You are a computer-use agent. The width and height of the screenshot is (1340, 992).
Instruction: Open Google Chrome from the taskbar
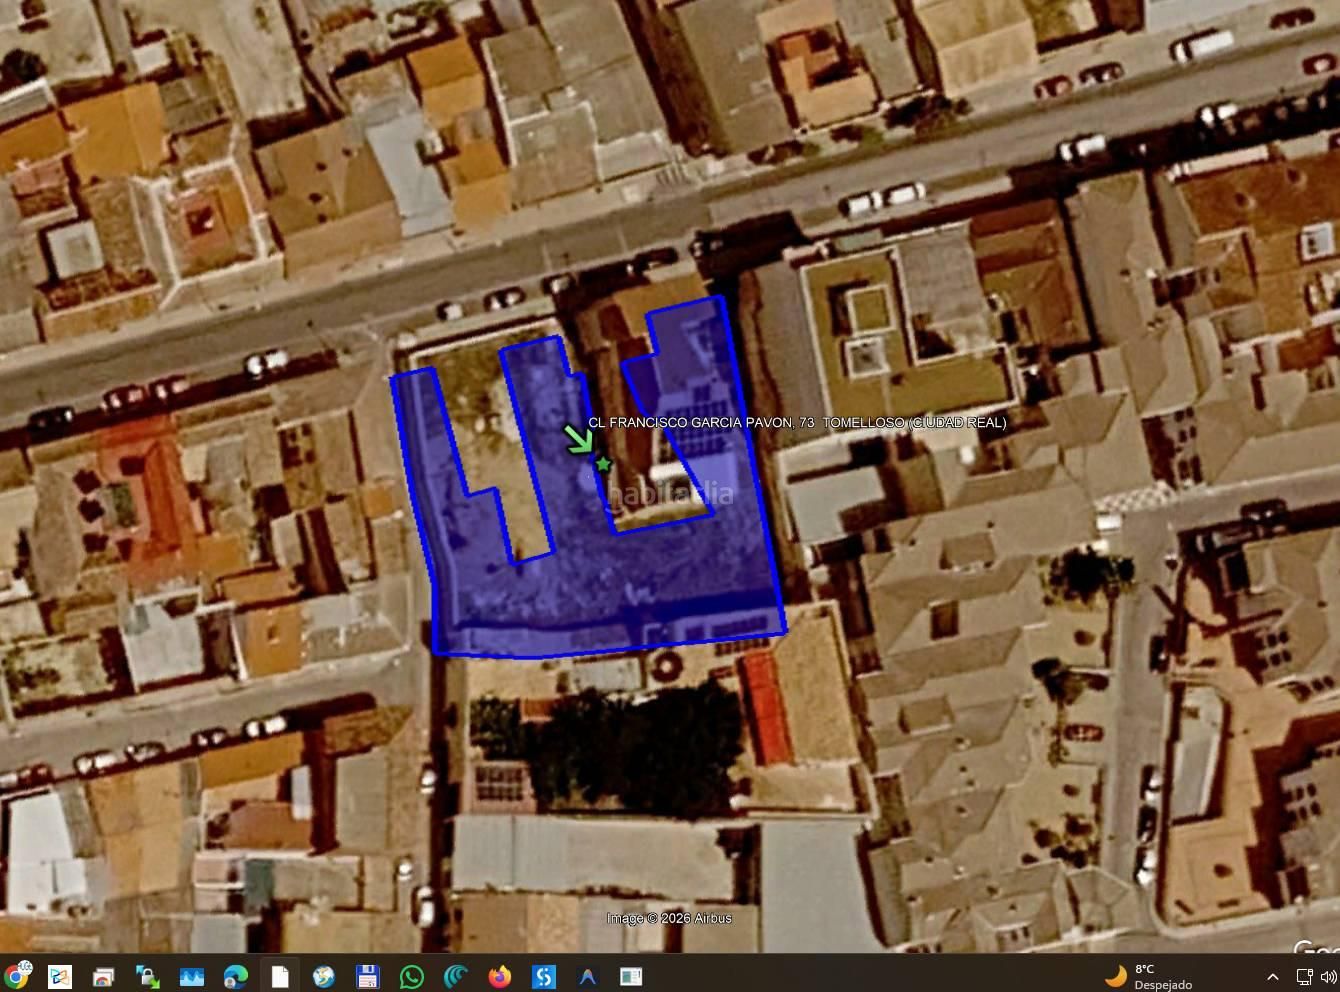pyautogui.click(x=17, y=975)
